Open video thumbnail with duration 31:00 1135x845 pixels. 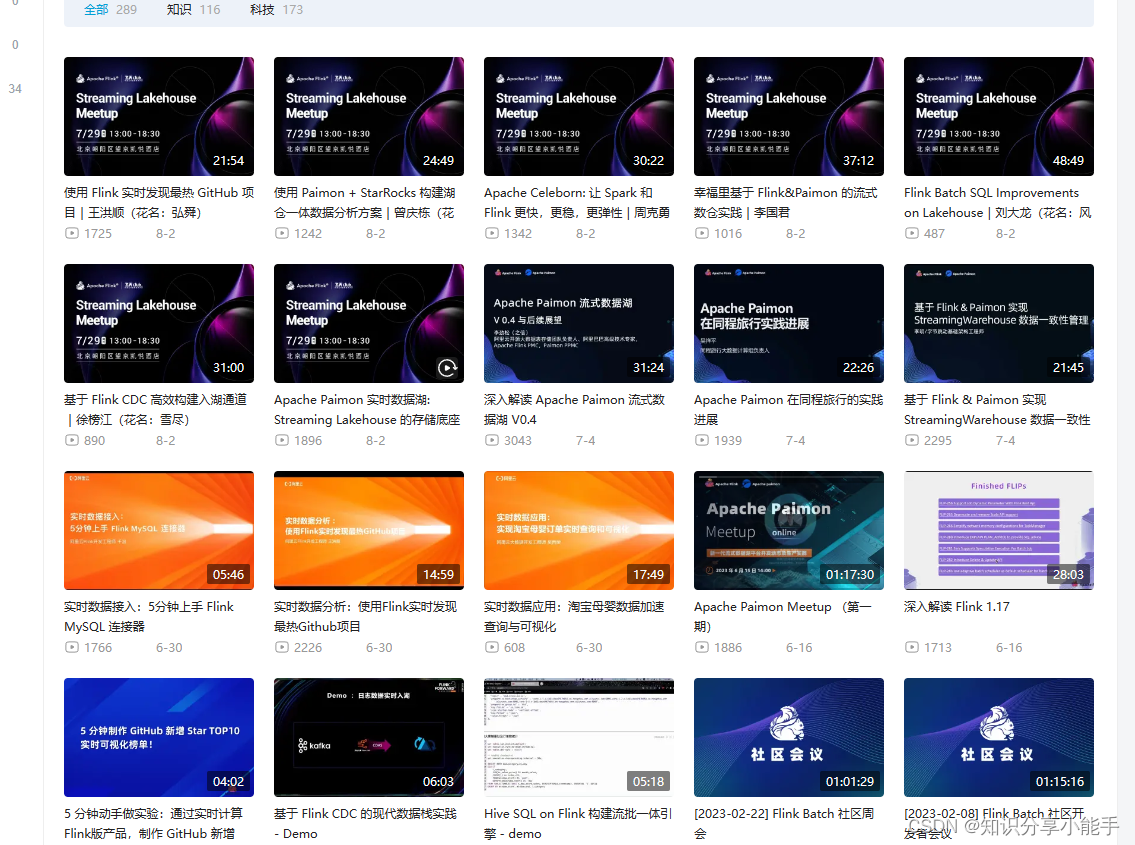coord(159,324)
